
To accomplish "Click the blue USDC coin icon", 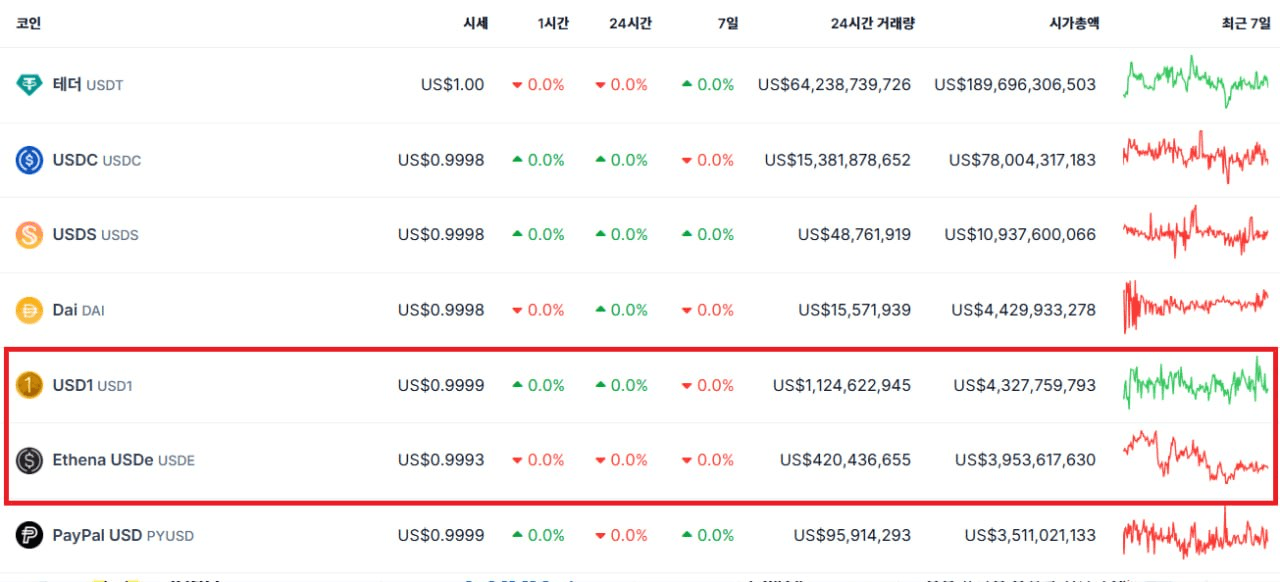I will (29, 160).
